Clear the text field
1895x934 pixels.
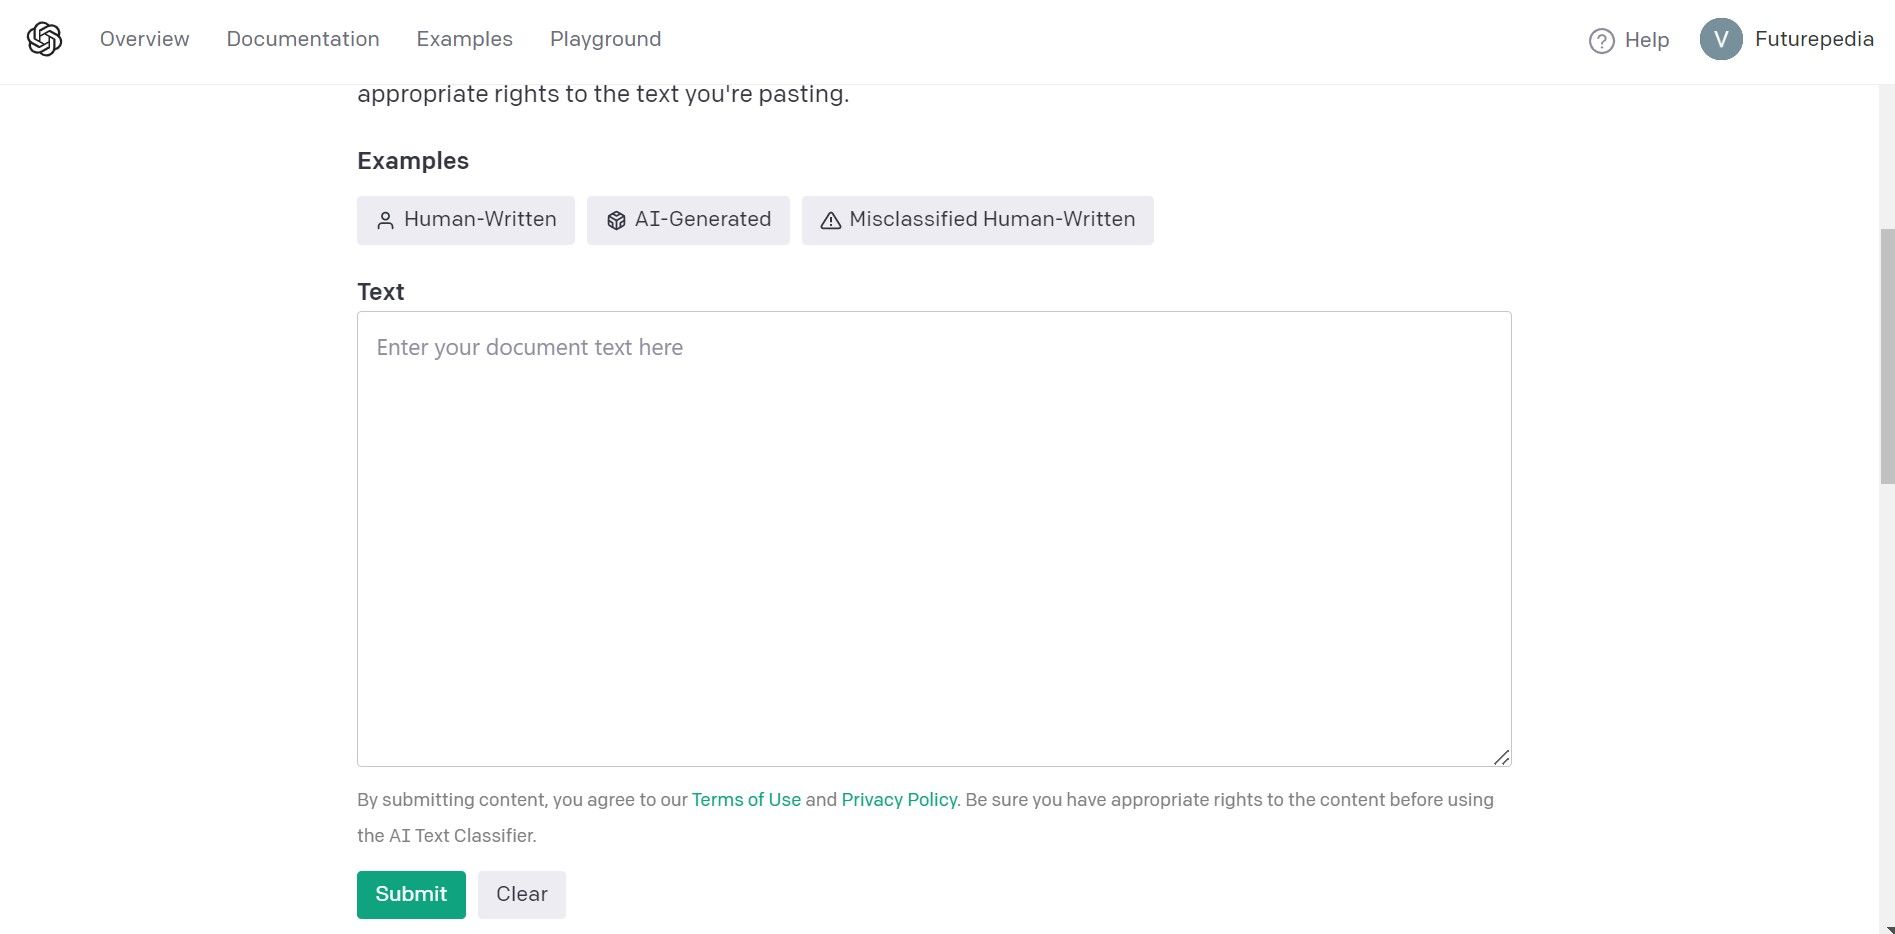(x=521, y=894)
